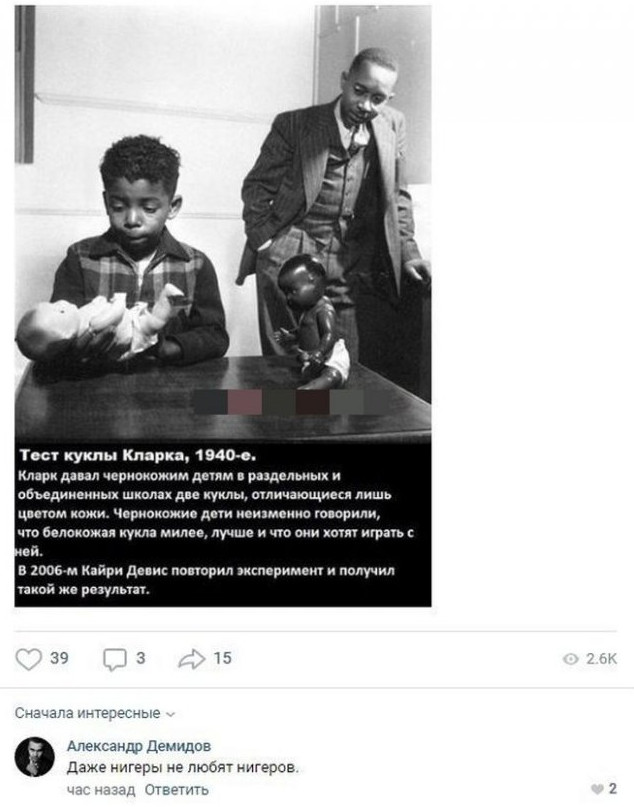Share the post using the arrow icon

190,658
